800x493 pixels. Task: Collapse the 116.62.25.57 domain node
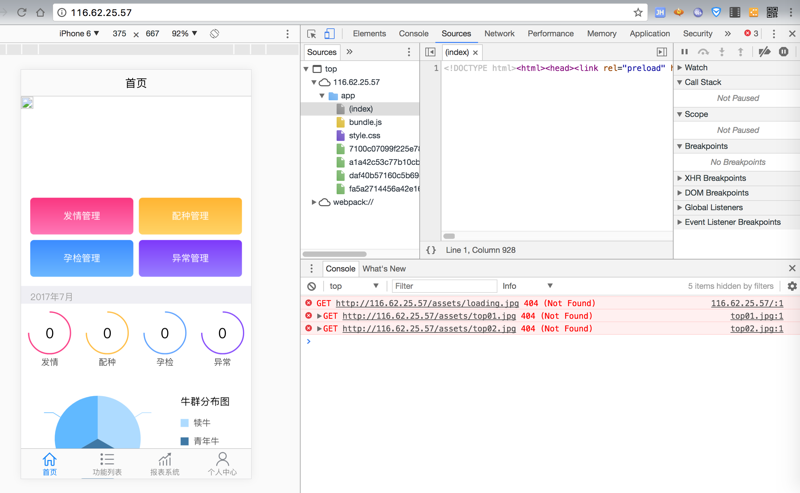coord(314,82)
